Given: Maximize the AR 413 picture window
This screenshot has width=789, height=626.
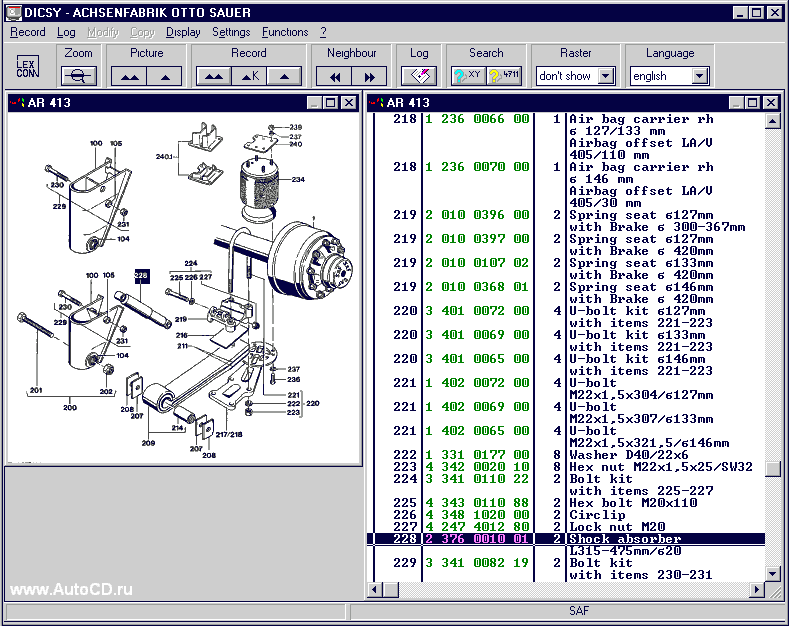Looking at the screenshot, I should coord(331,103).
